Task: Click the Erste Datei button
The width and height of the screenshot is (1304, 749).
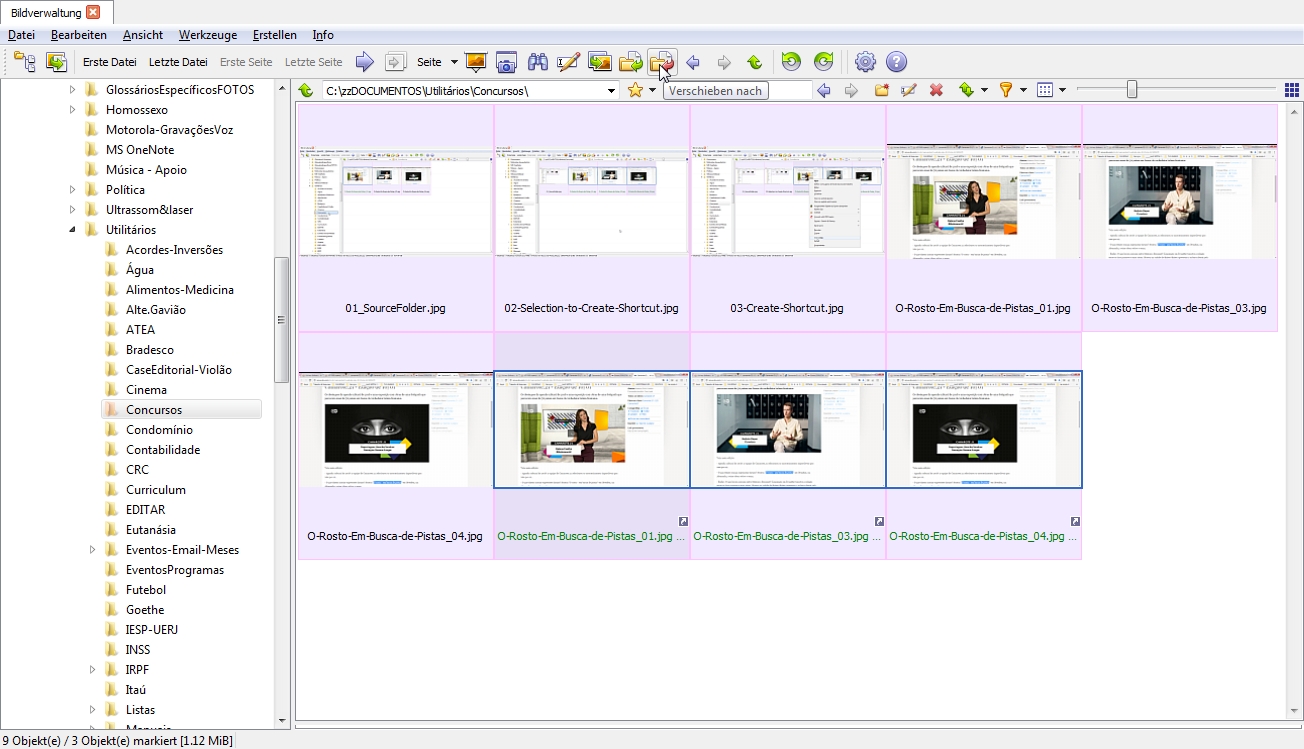Action: click(110, 62)
